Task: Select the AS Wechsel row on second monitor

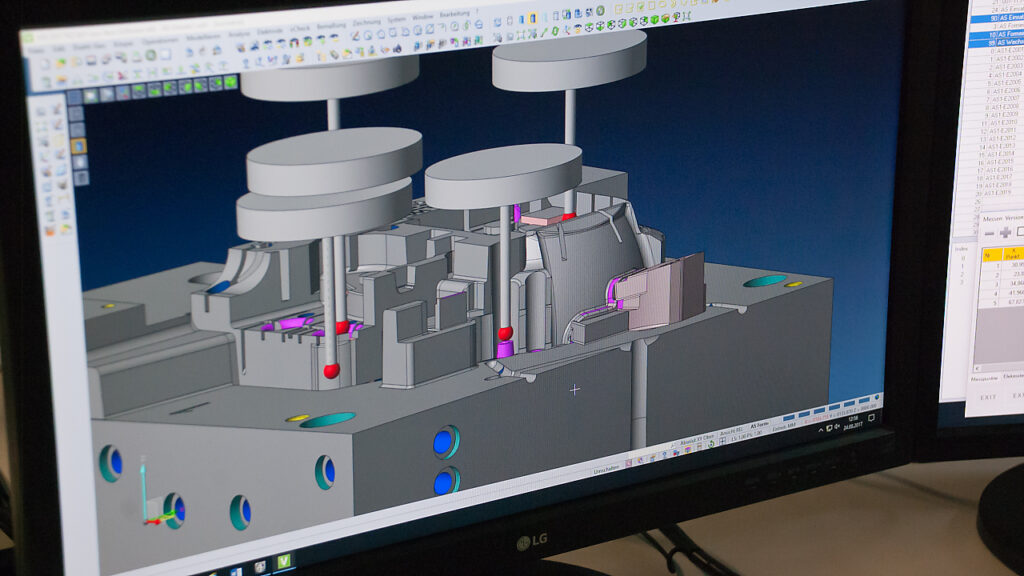Action: [x=997, y=42]
